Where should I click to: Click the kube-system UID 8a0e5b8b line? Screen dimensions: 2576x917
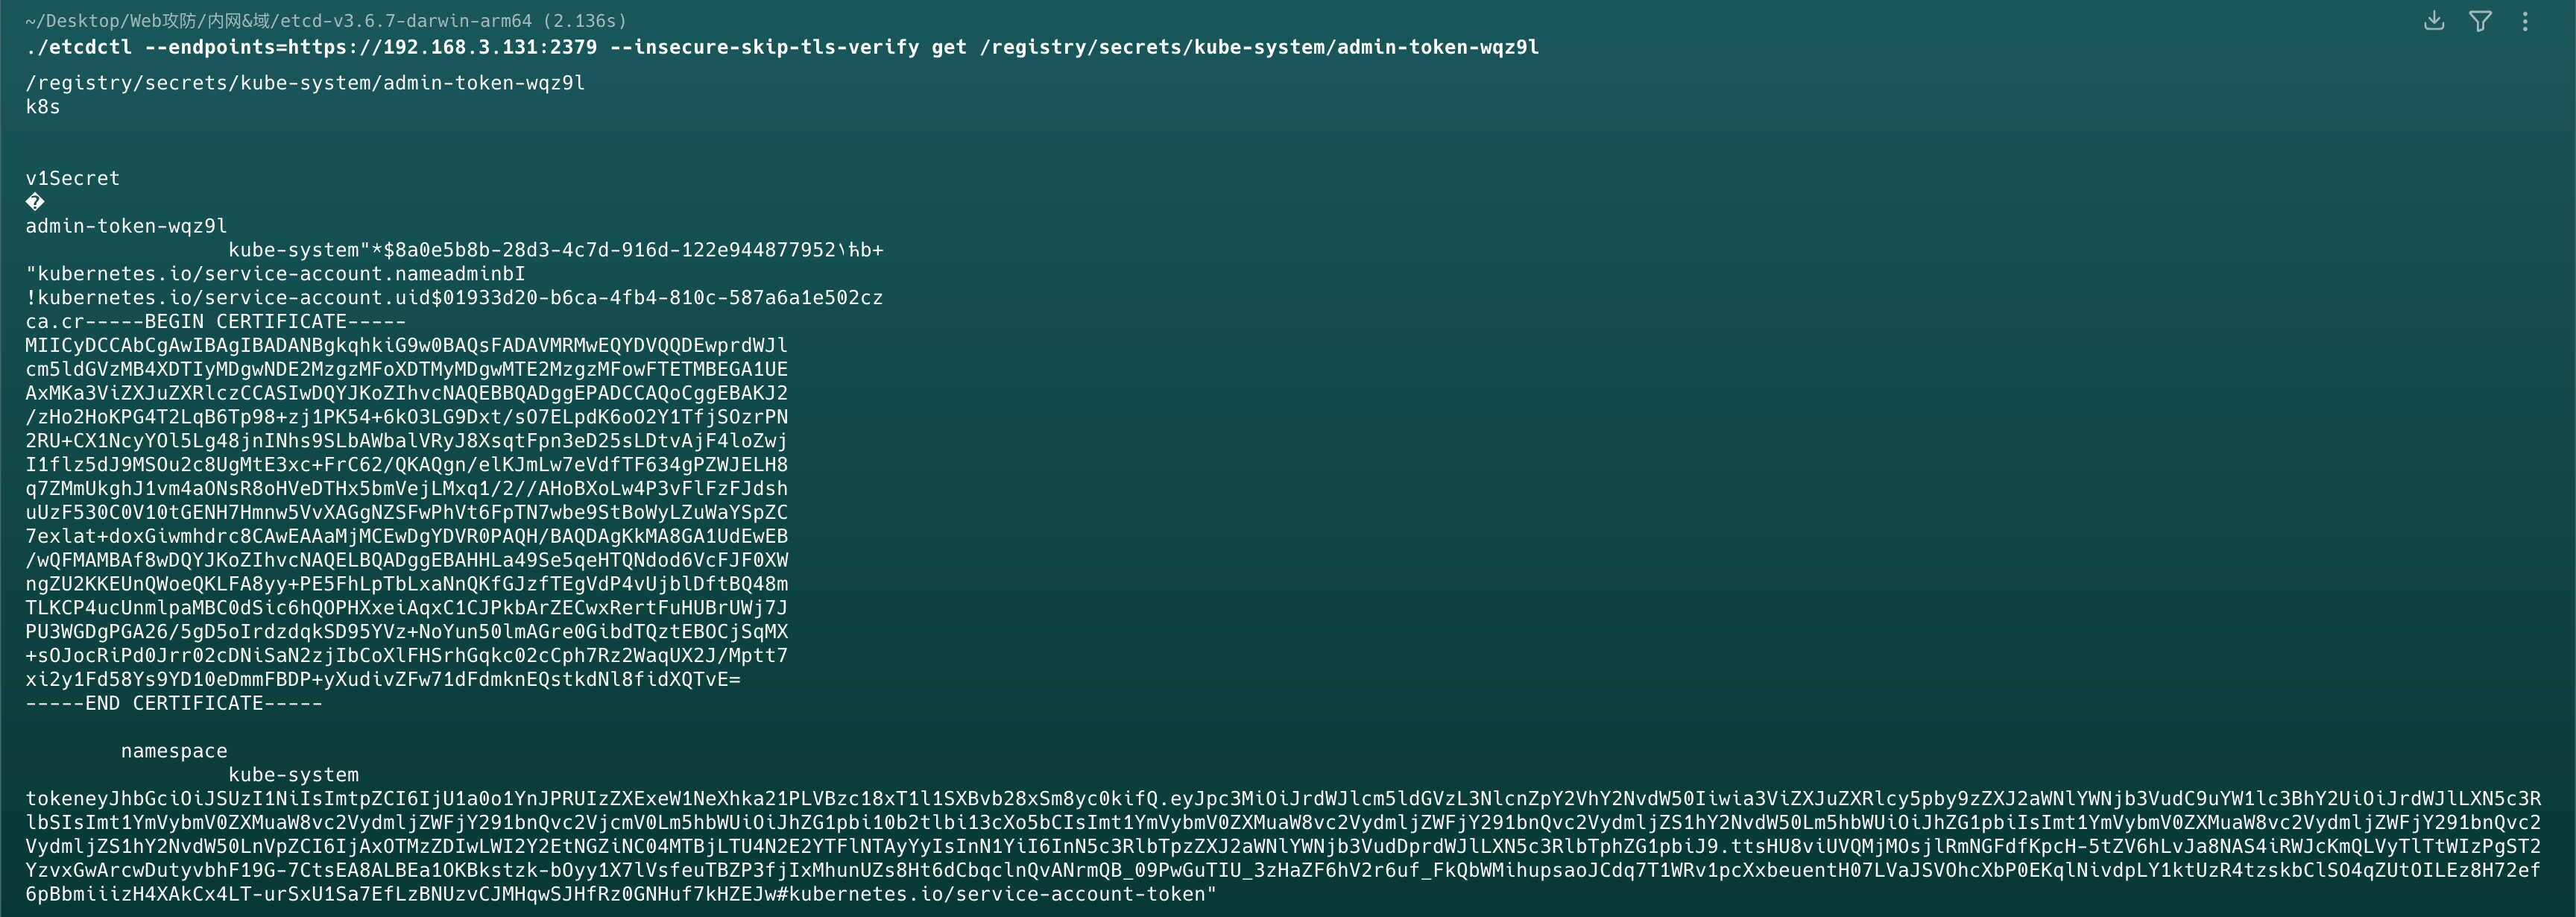pyautogui.click(x=555, y=250)
